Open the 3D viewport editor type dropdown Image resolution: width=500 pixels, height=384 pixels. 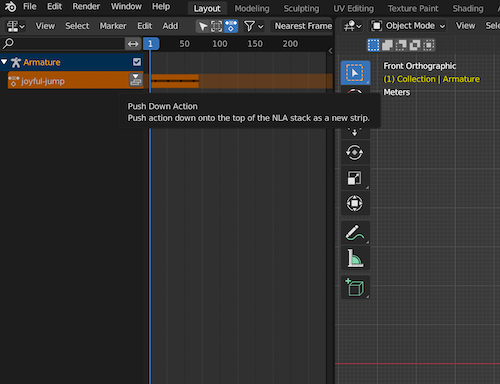(x=353, y=26)
